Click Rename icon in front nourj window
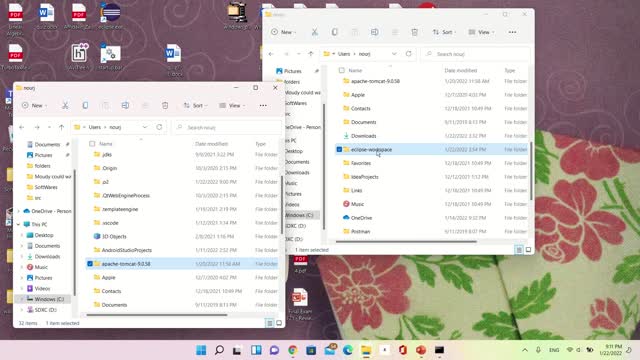The width and height of the screenshot is (640, 360). click(x=125, y=105)
